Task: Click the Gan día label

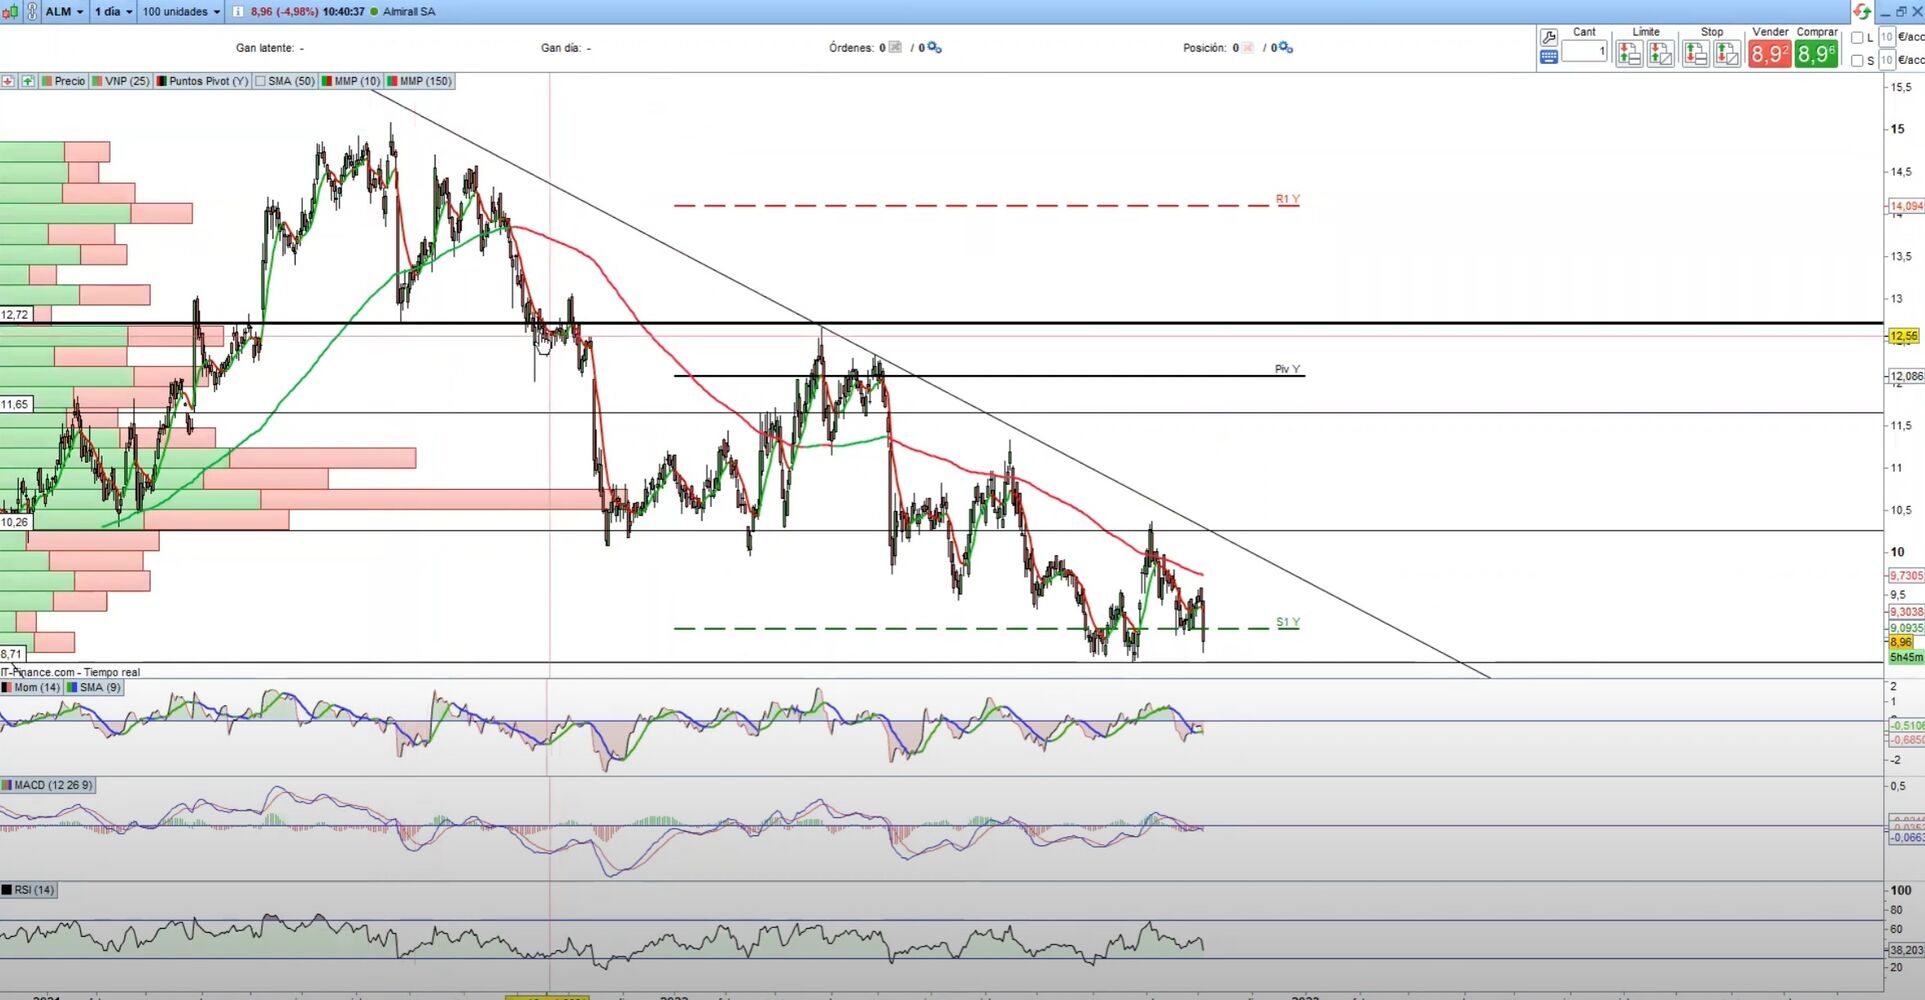Action: click(x=561, y=48)
